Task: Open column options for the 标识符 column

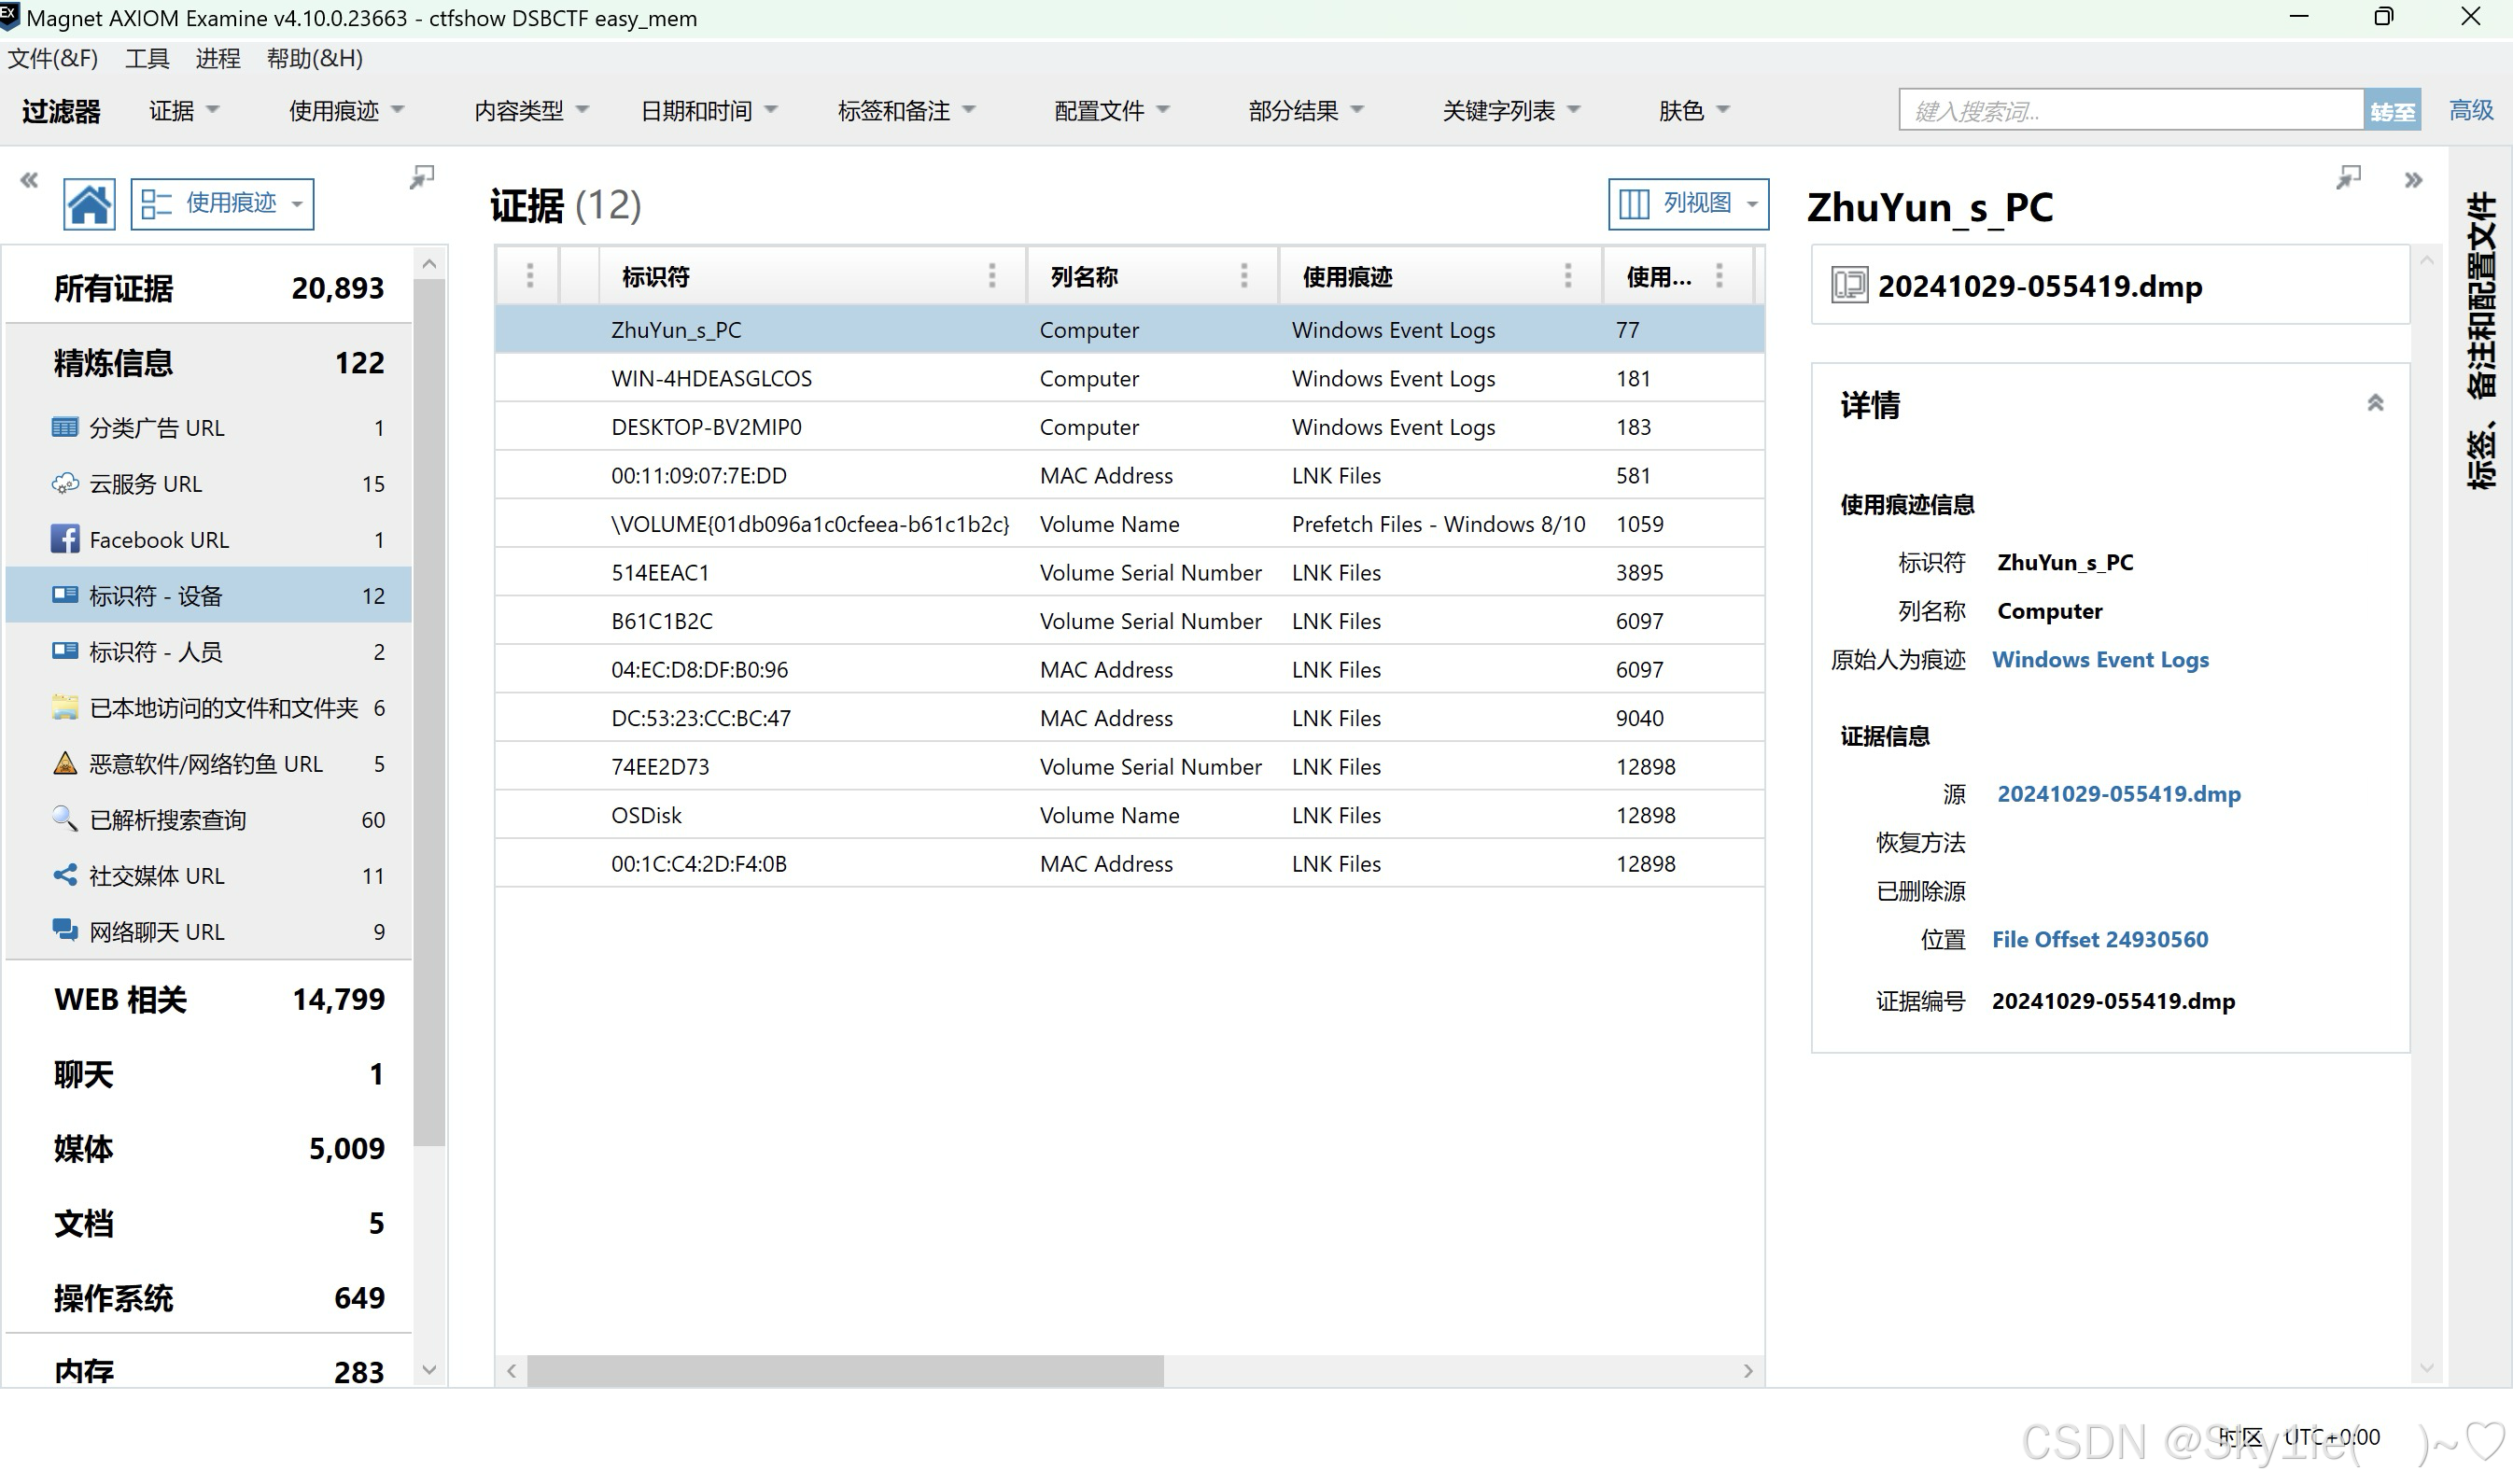Action: (991, 276)
